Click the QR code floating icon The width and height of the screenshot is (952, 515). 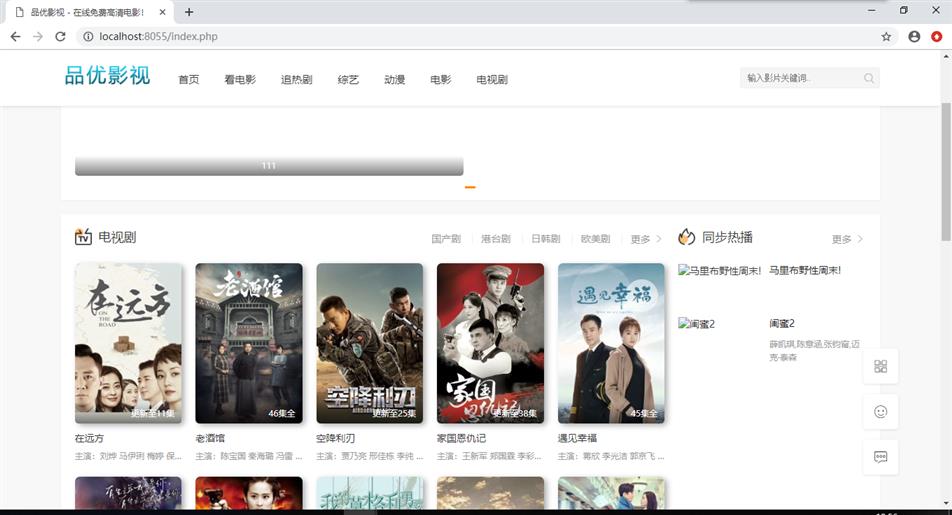(x=880, y=366)
